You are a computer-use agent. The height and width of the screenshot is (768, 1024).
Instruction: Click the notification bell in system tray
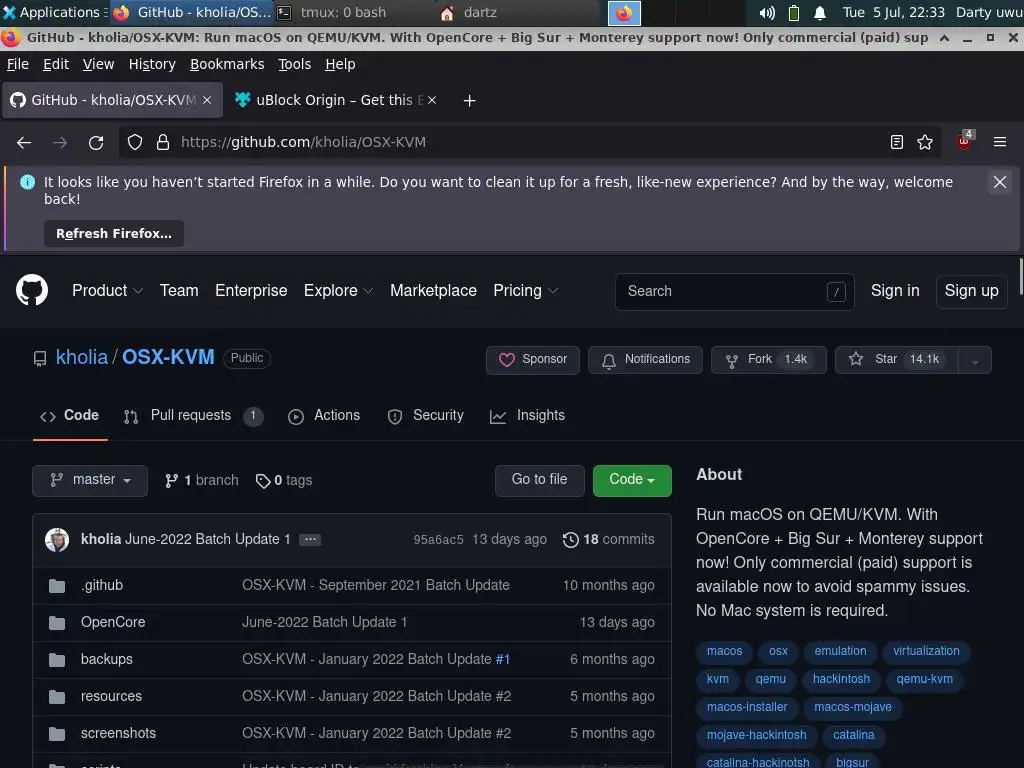pyautogui.click(x=820, y=12)
